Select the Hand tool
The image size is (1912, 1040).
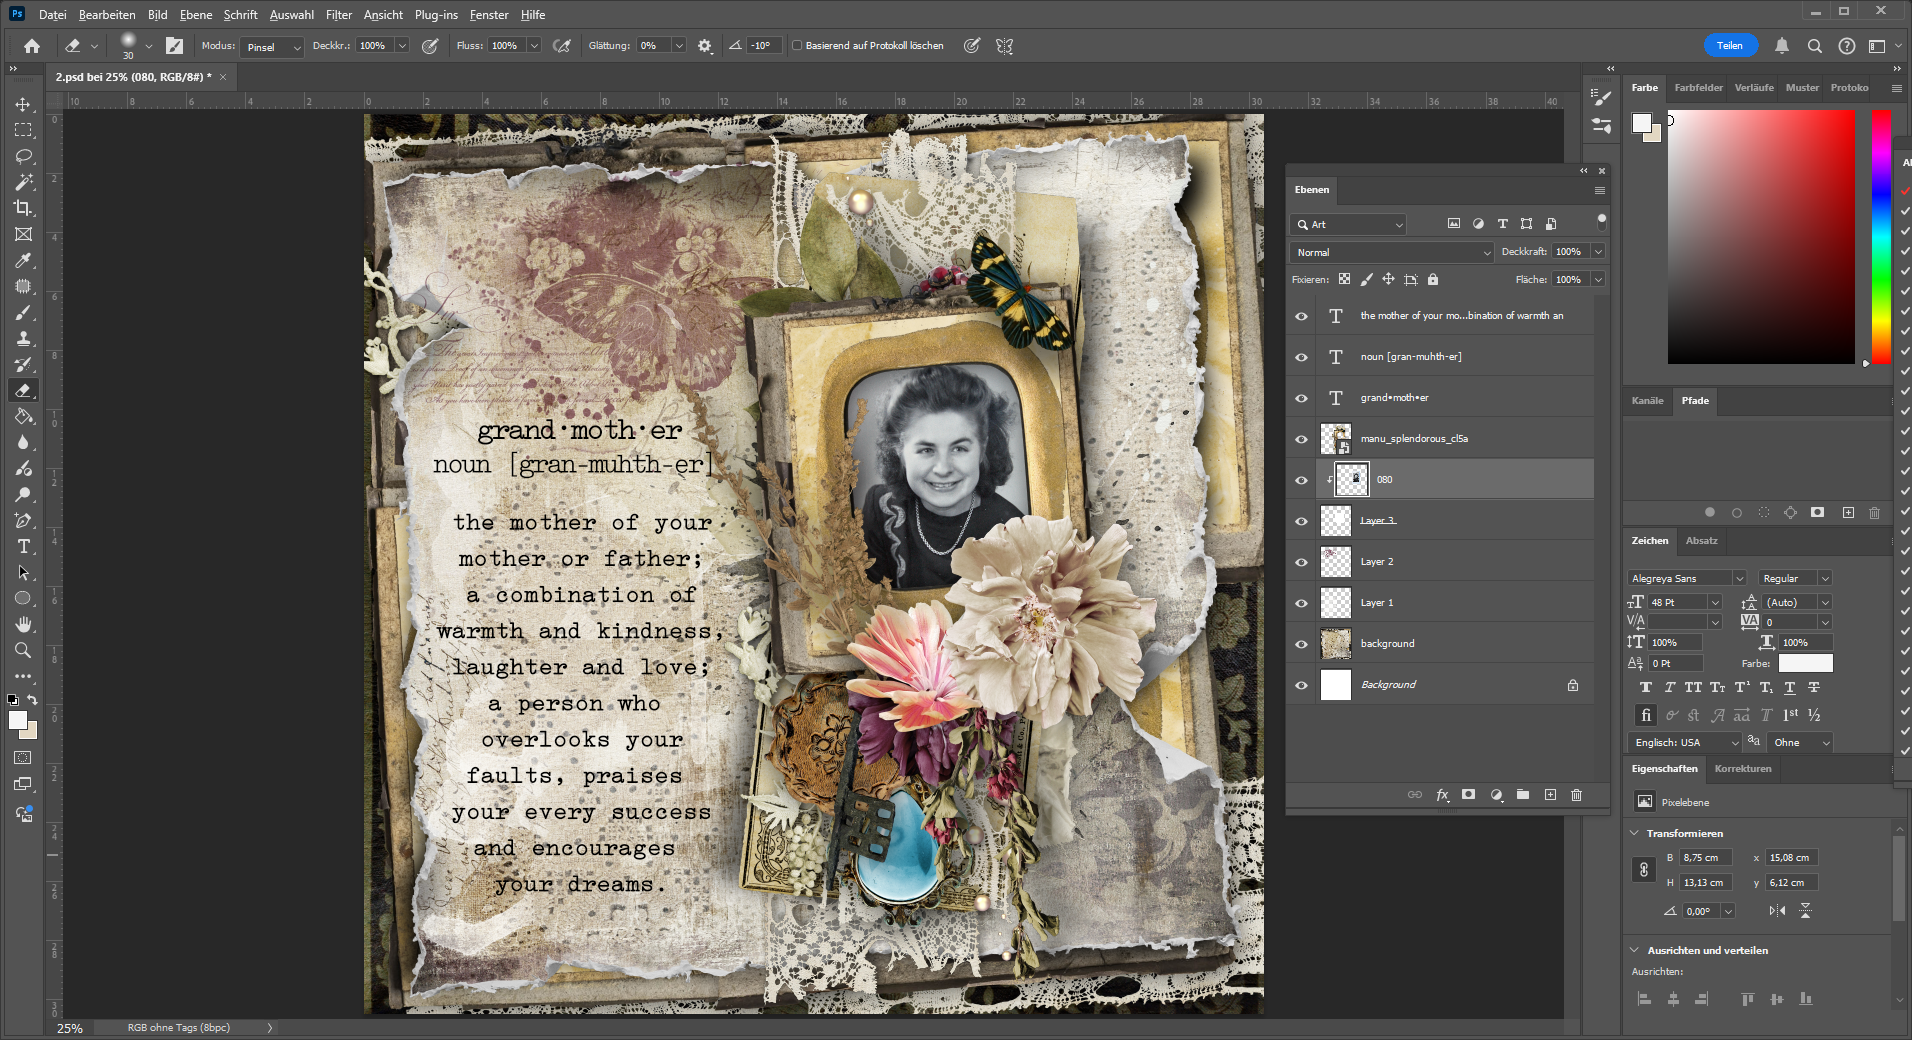(23, 625)
